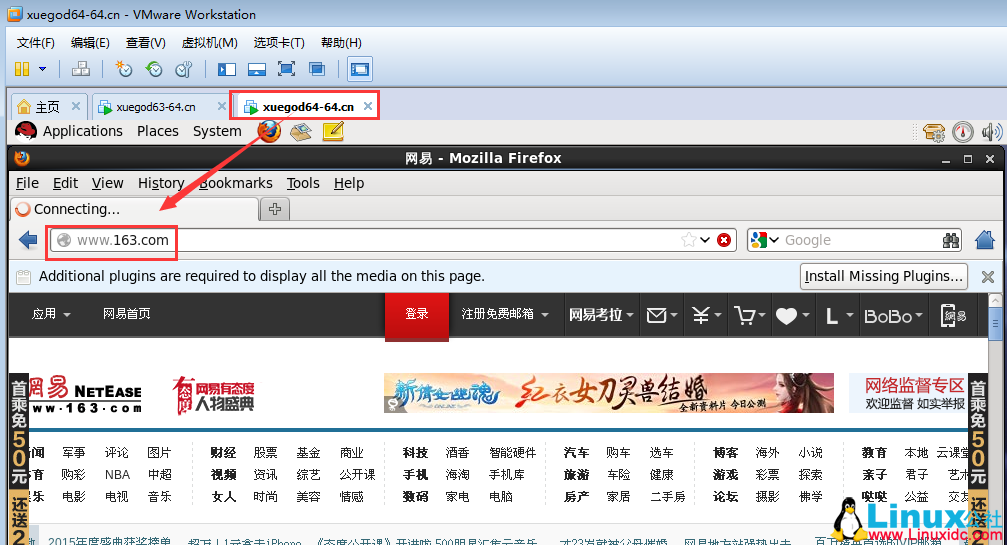The image size is (1007, 545).
Task: Click the volume speaker icon in panel
Action: coord(991,132)
